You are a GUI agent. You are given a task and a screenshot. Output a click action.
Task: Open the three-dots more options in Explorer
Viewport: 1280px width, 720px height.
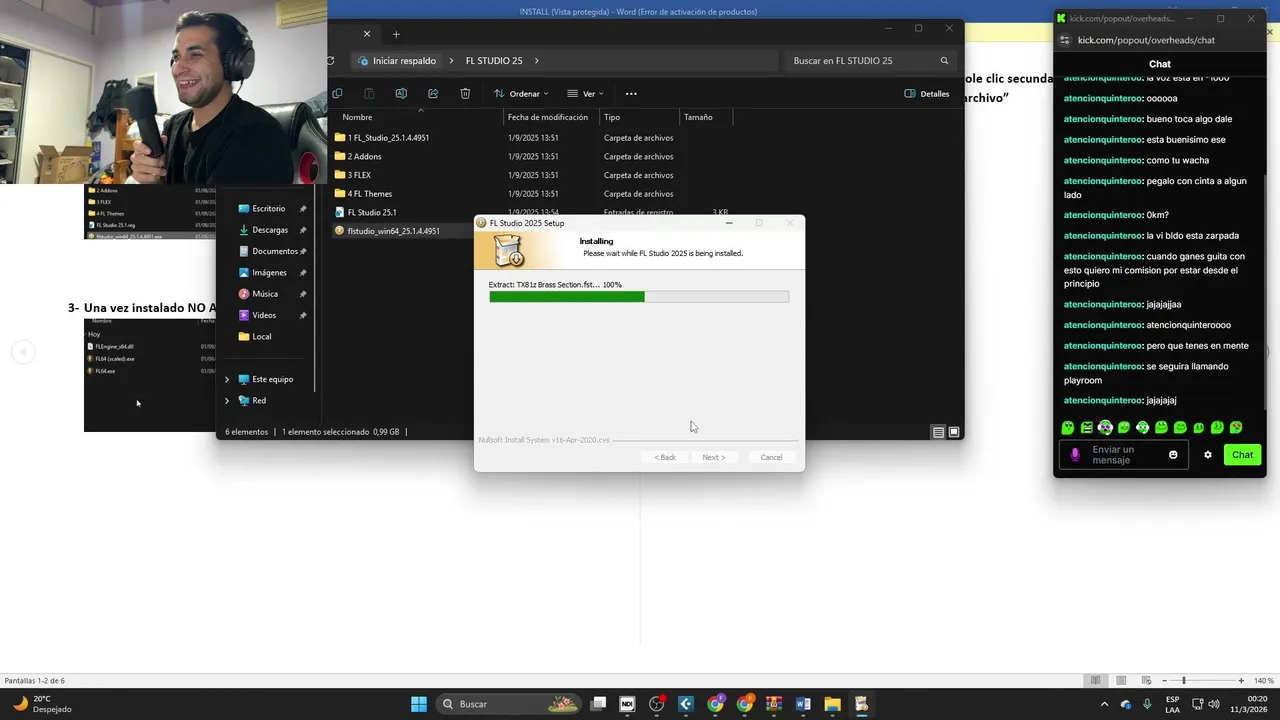(631, 93)
